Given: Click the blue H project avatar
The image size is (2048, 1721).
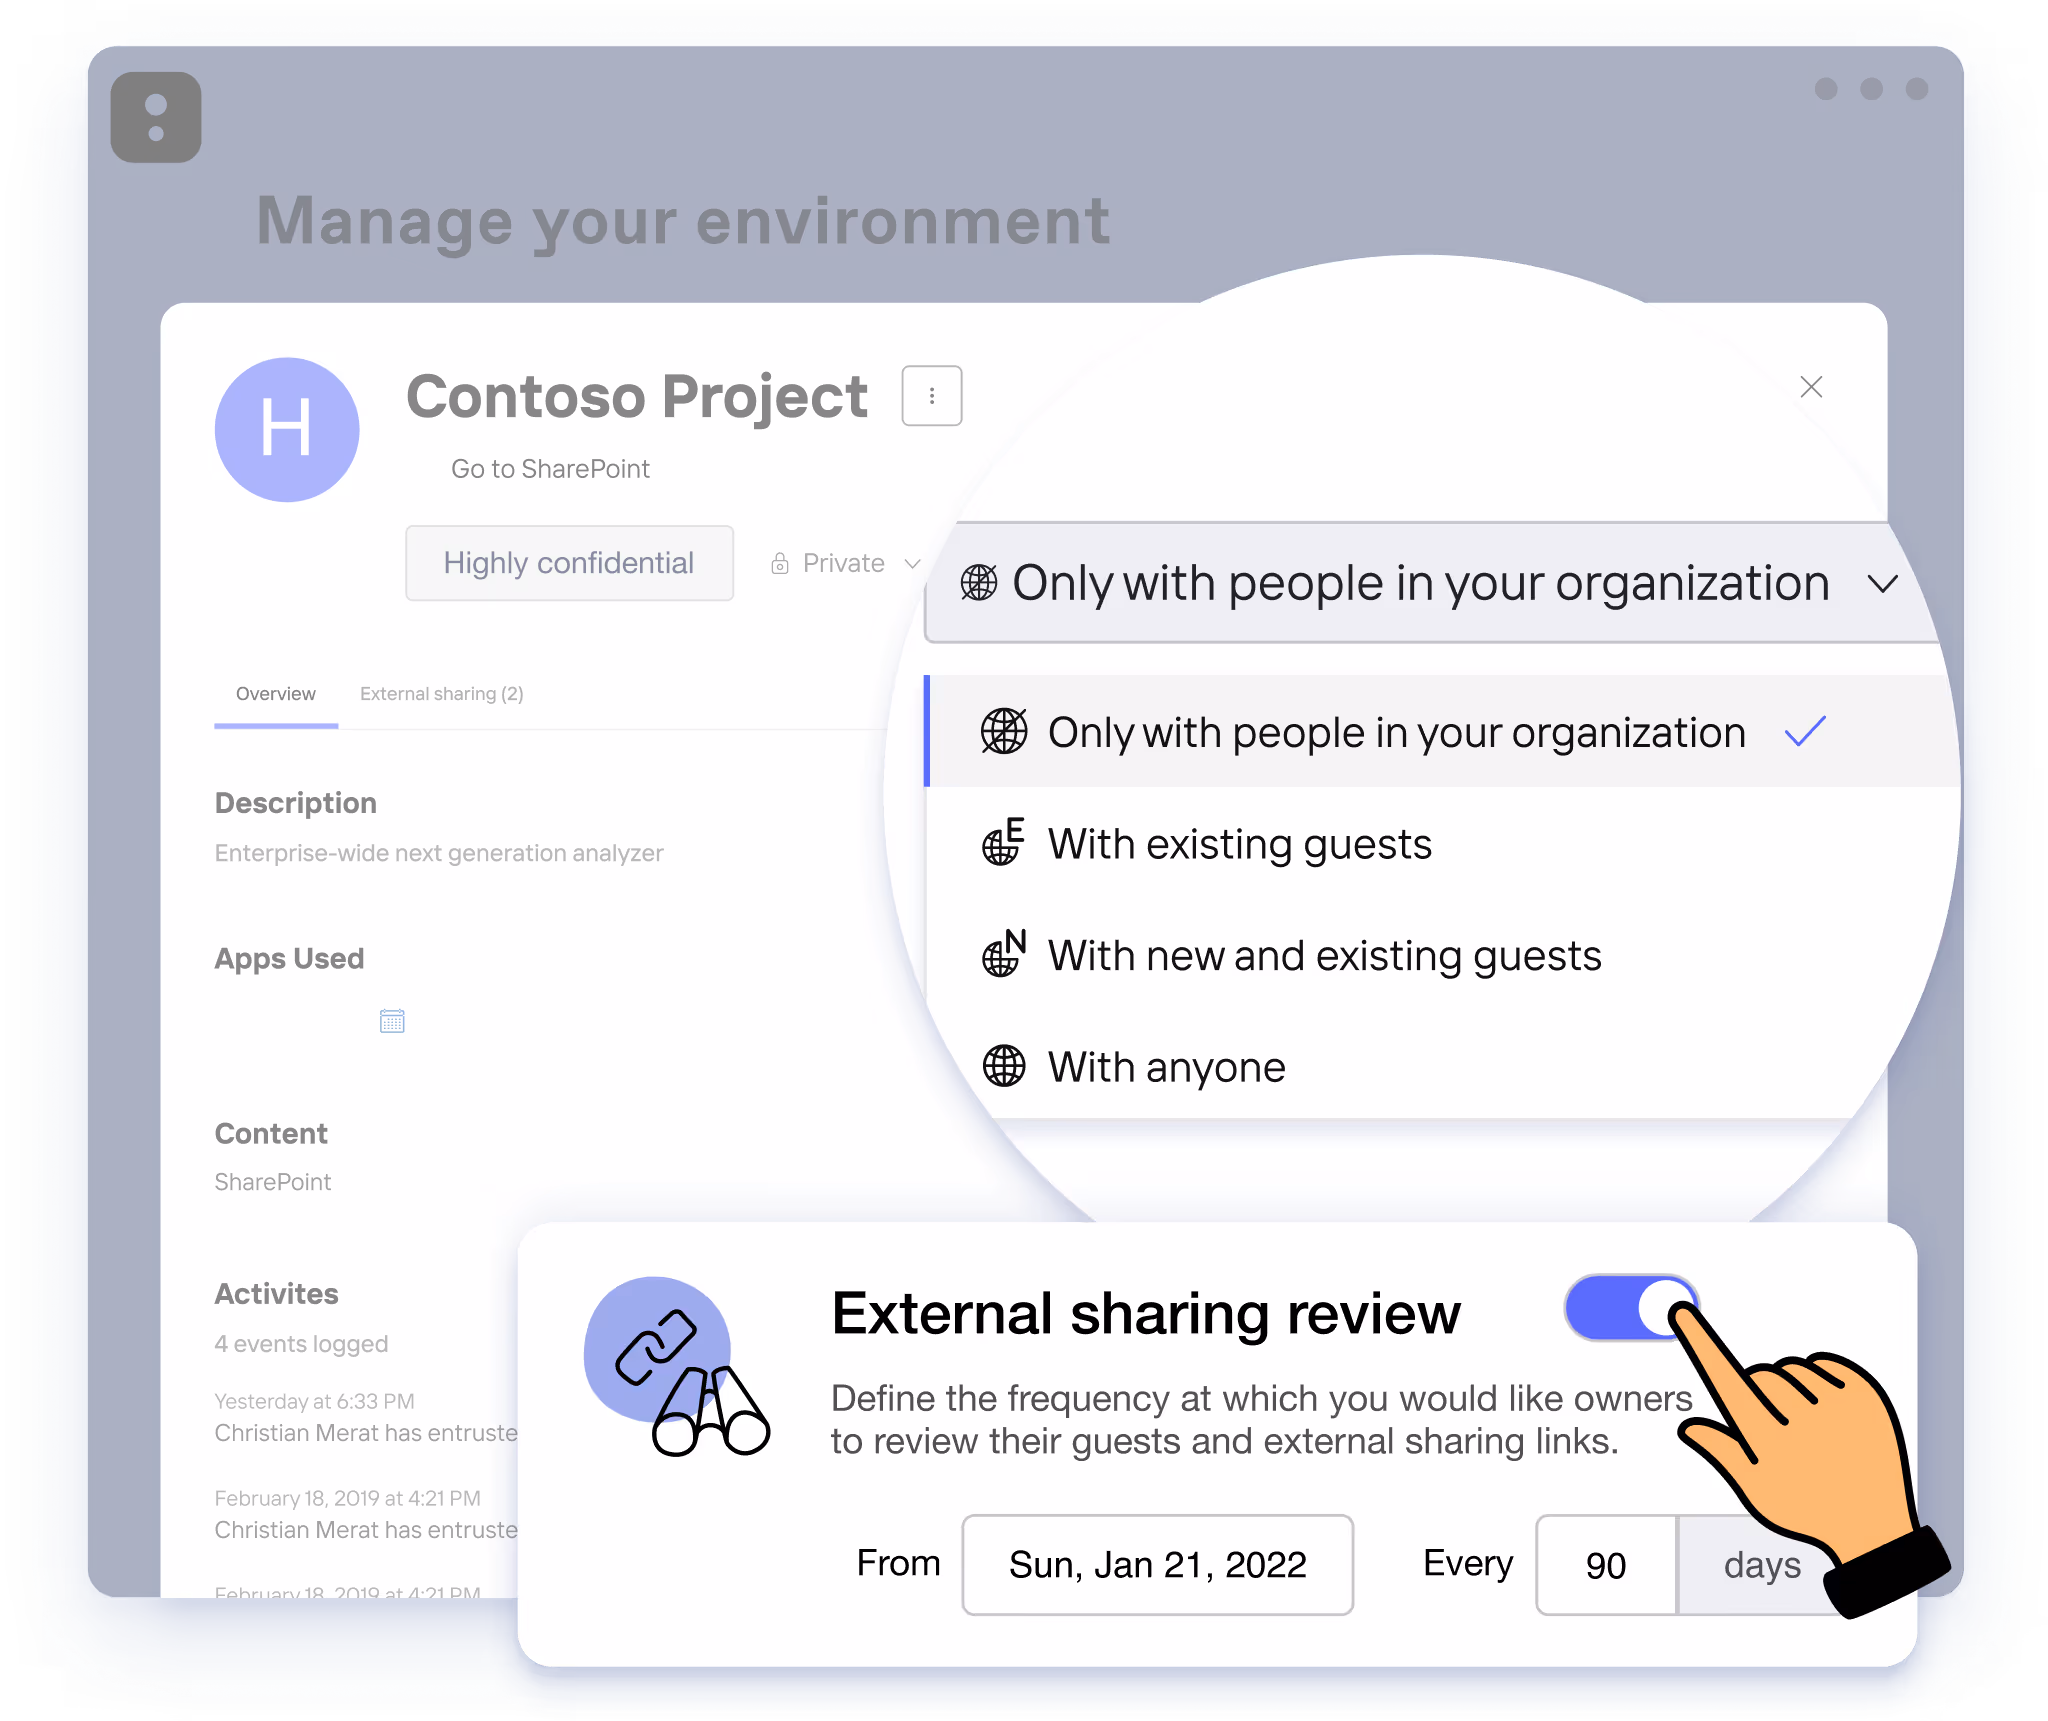Looking at the screenshot, I should pyautogui.click(x=287, y=430).
